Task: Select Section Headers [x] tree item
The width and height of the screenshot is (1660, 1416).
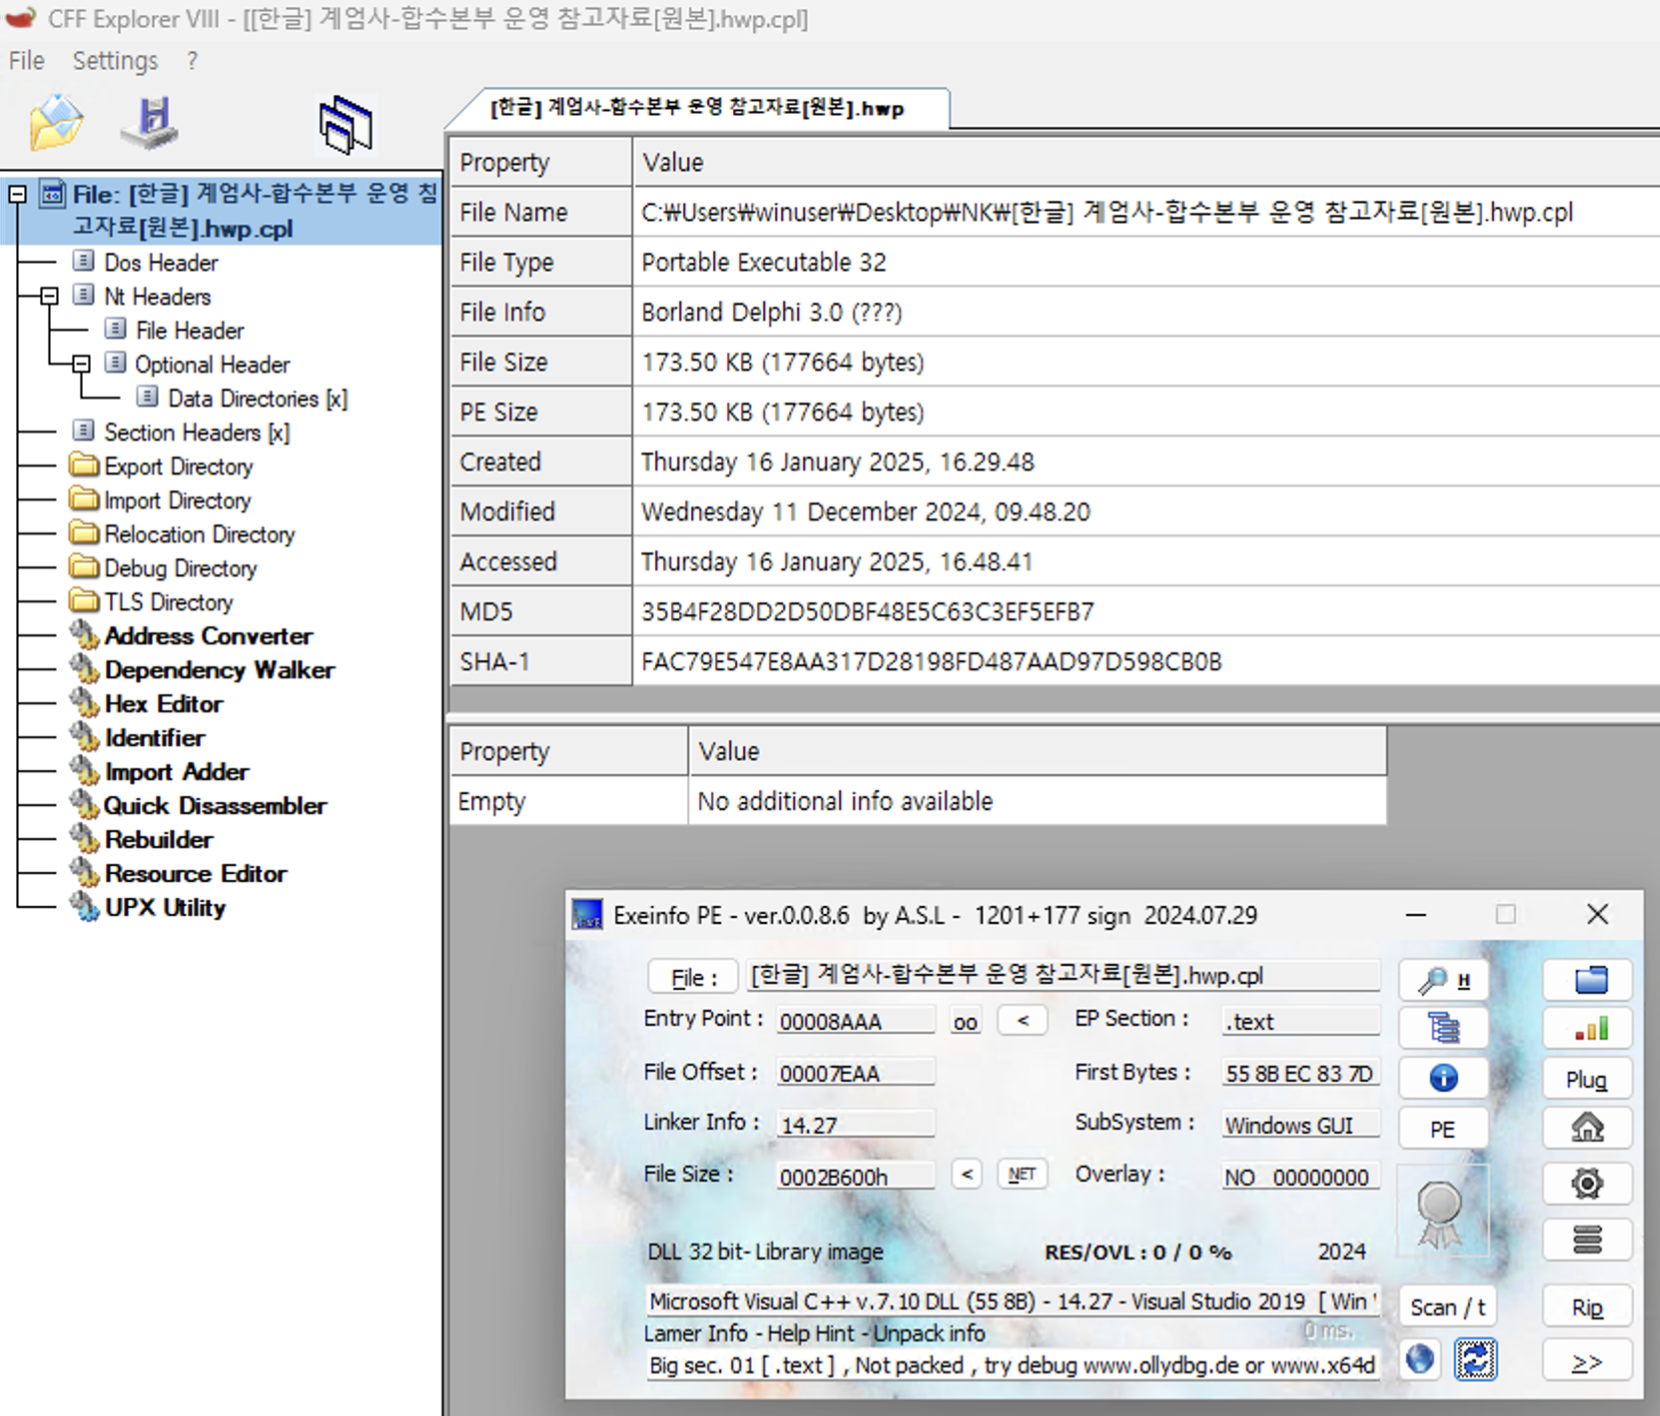Action: (x=196, y=433)
